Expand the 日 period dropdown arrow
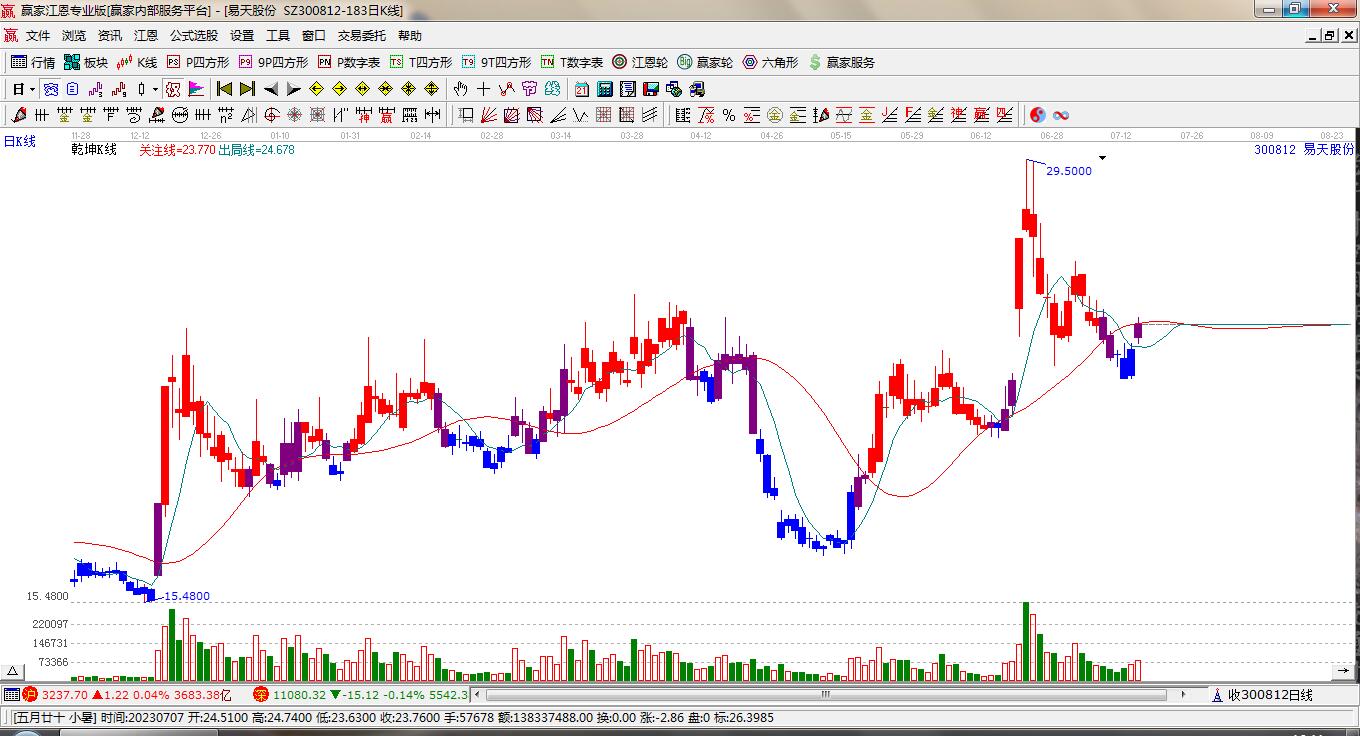This screenshot has width=1360, height=736. 33,89
